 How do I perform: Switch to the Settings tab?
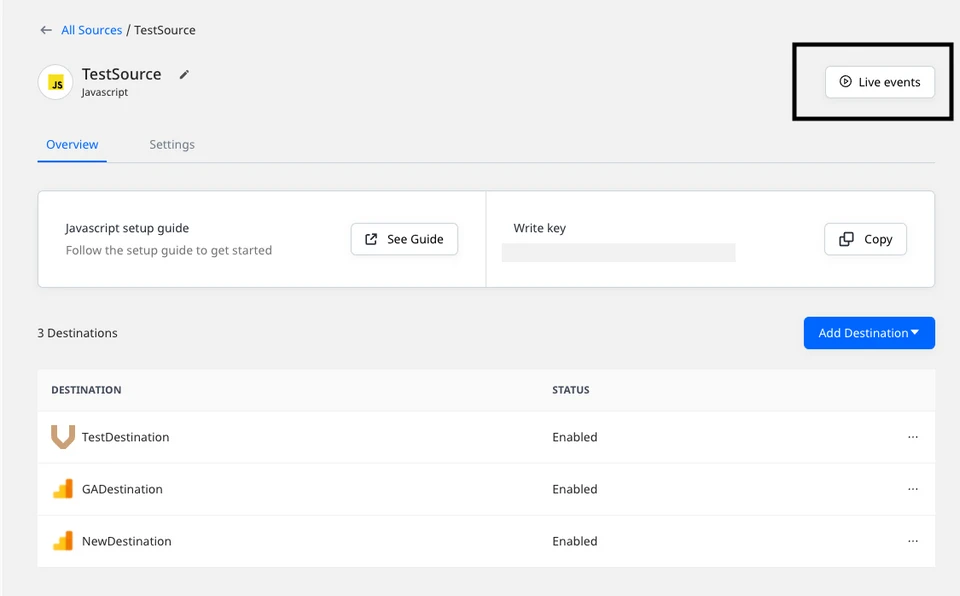(171, 144)
